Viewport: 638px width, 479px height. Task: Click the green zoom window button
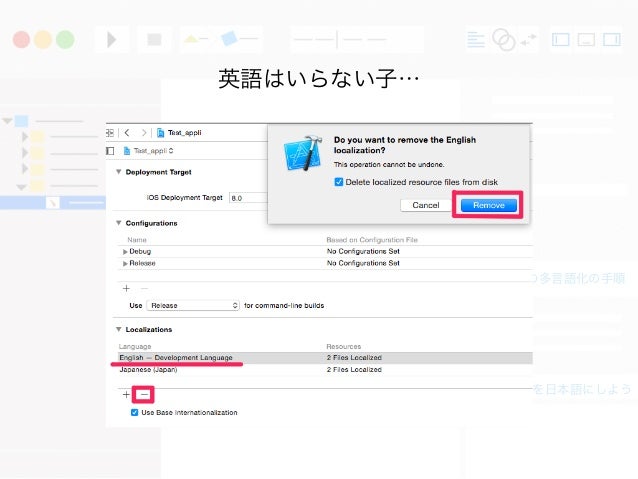pos(65,39)
